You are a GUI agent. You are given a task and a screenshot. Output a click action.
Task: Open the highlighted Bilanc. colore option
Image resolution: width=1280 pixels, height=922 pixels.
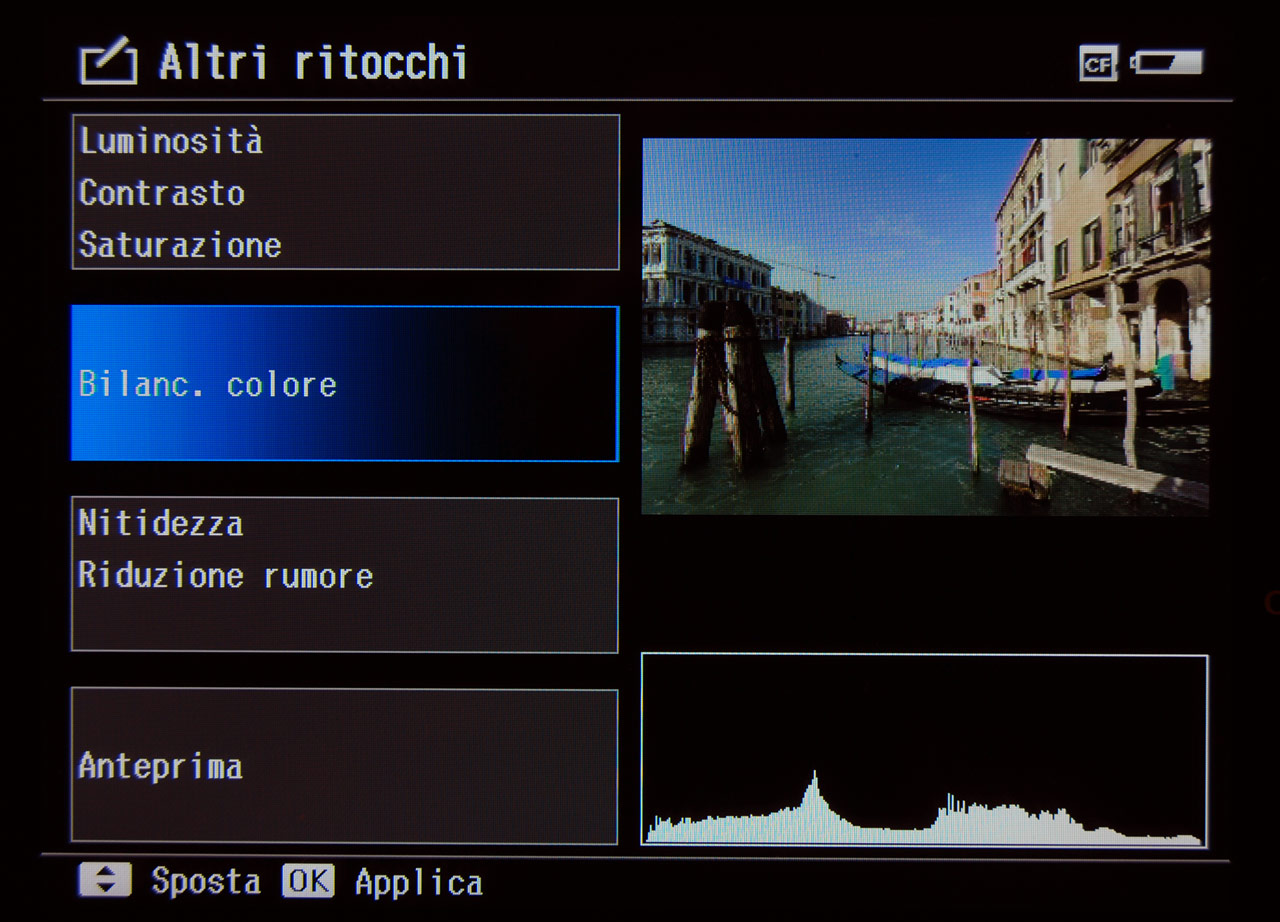pyautogui.click(x=345, y=384)
